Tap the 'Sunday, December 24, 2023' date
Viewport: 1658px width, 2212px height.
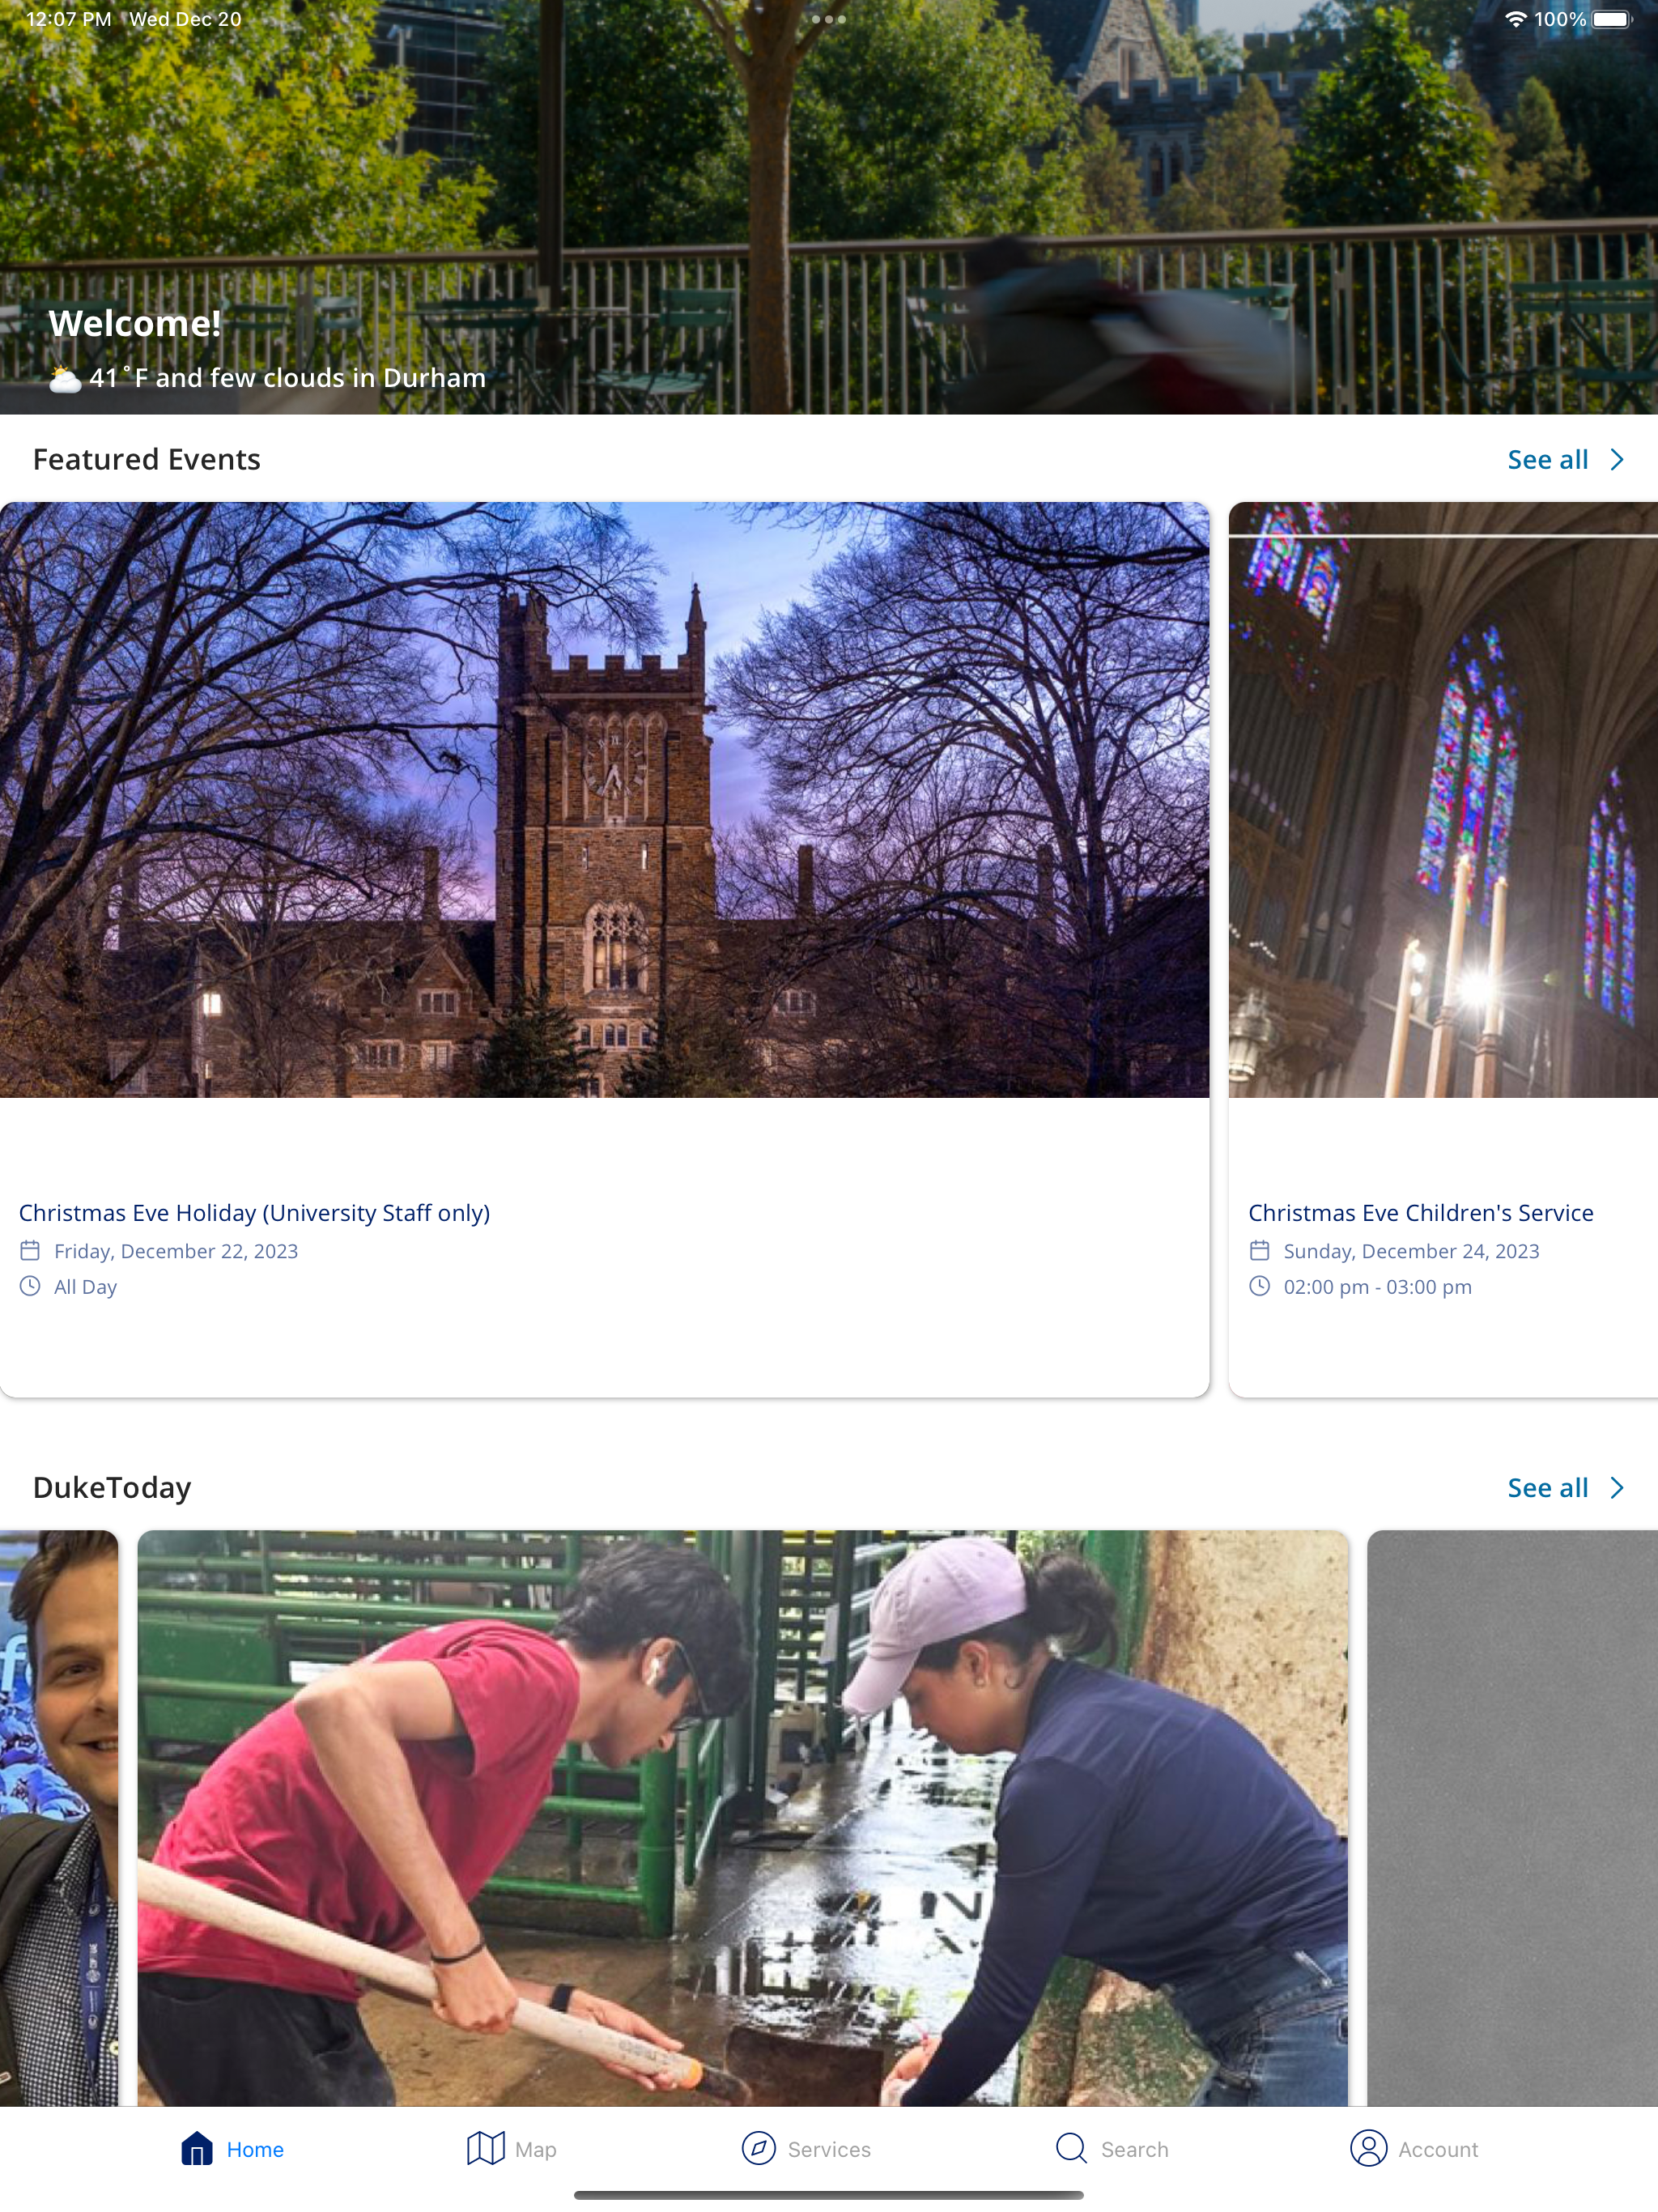pyautogui.click(x=1411, y=1251)
